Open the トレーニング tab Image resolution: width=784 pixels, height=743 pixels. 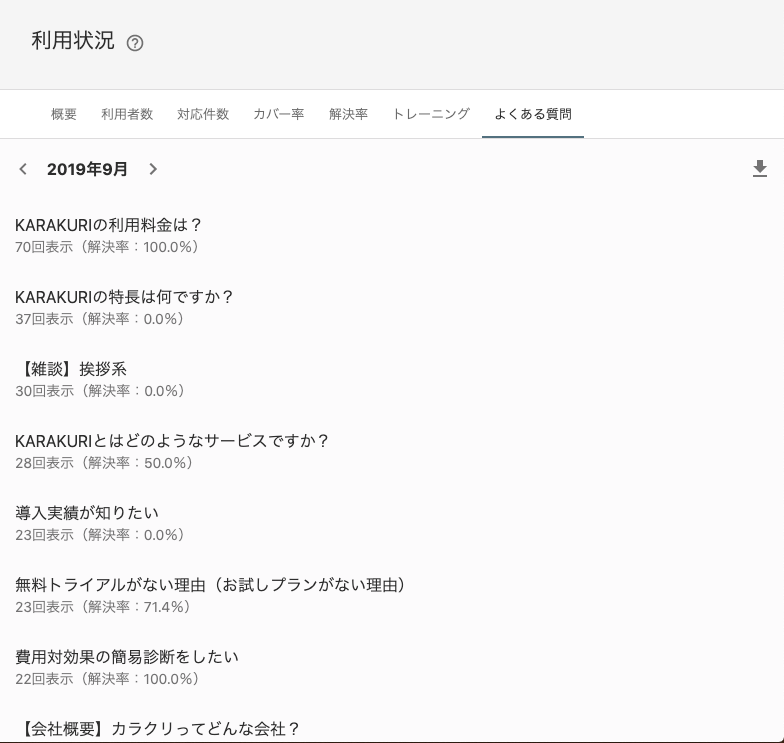coord(431,114)
